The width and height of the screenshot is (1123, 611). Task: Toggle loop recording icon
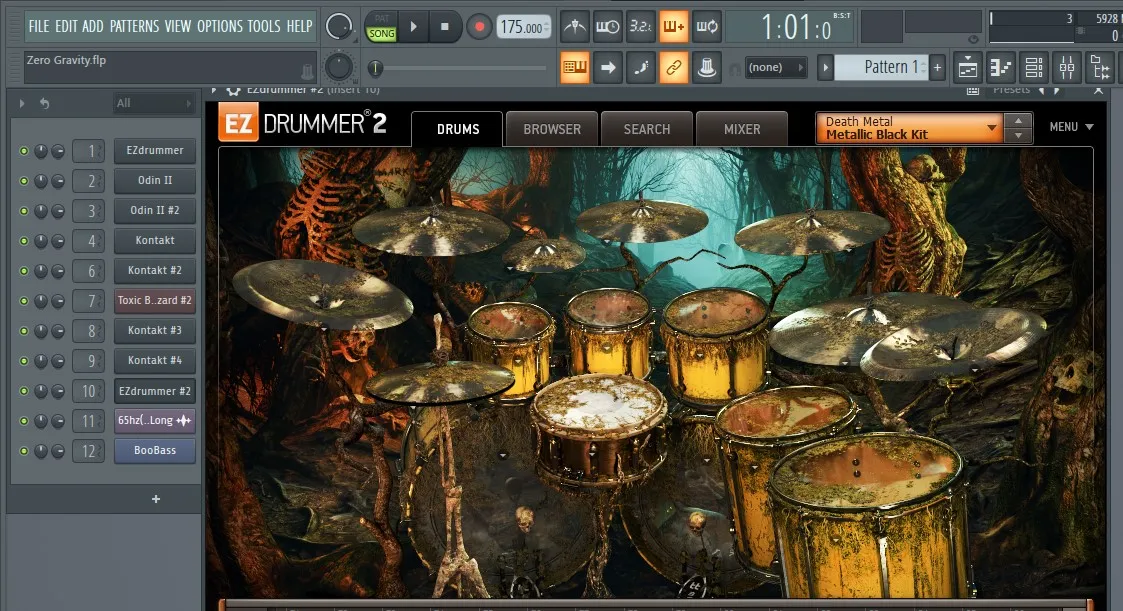[x=707, y=27]
